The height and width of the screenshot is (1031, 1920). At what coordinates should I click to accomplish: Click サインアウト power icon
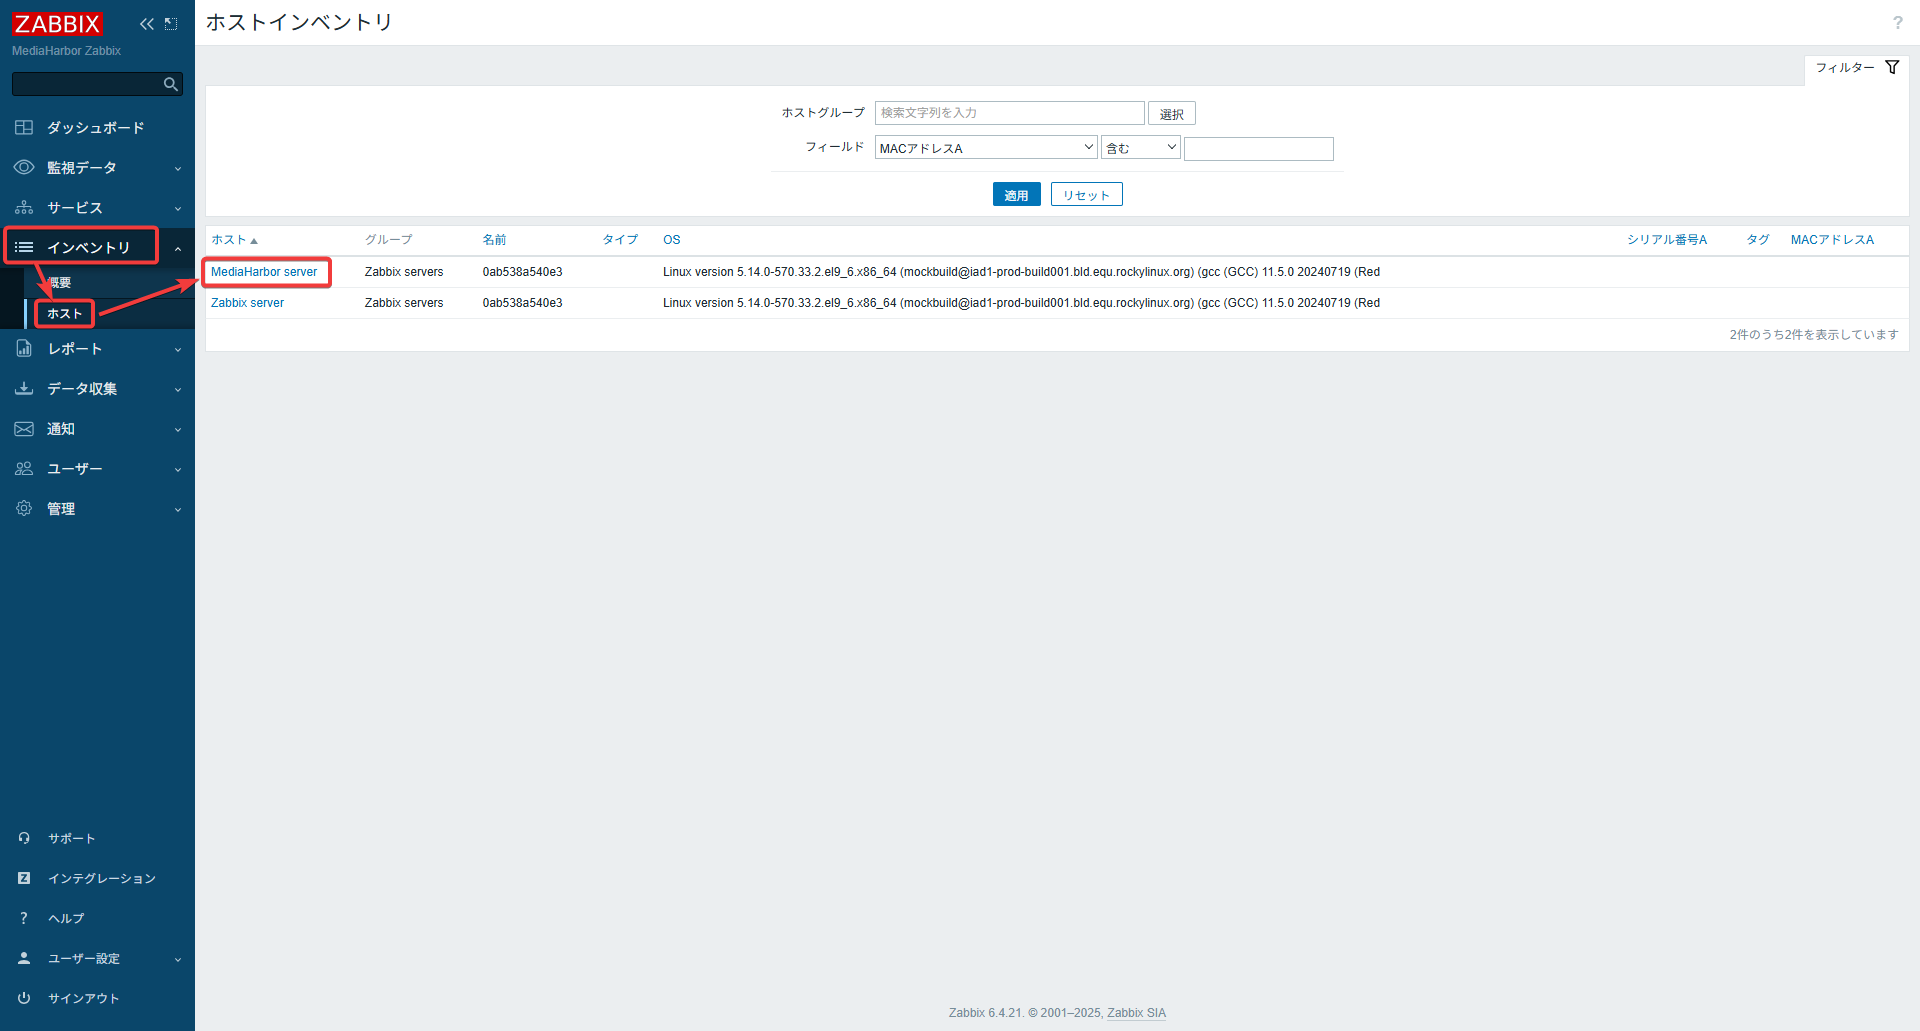point(25,998)
